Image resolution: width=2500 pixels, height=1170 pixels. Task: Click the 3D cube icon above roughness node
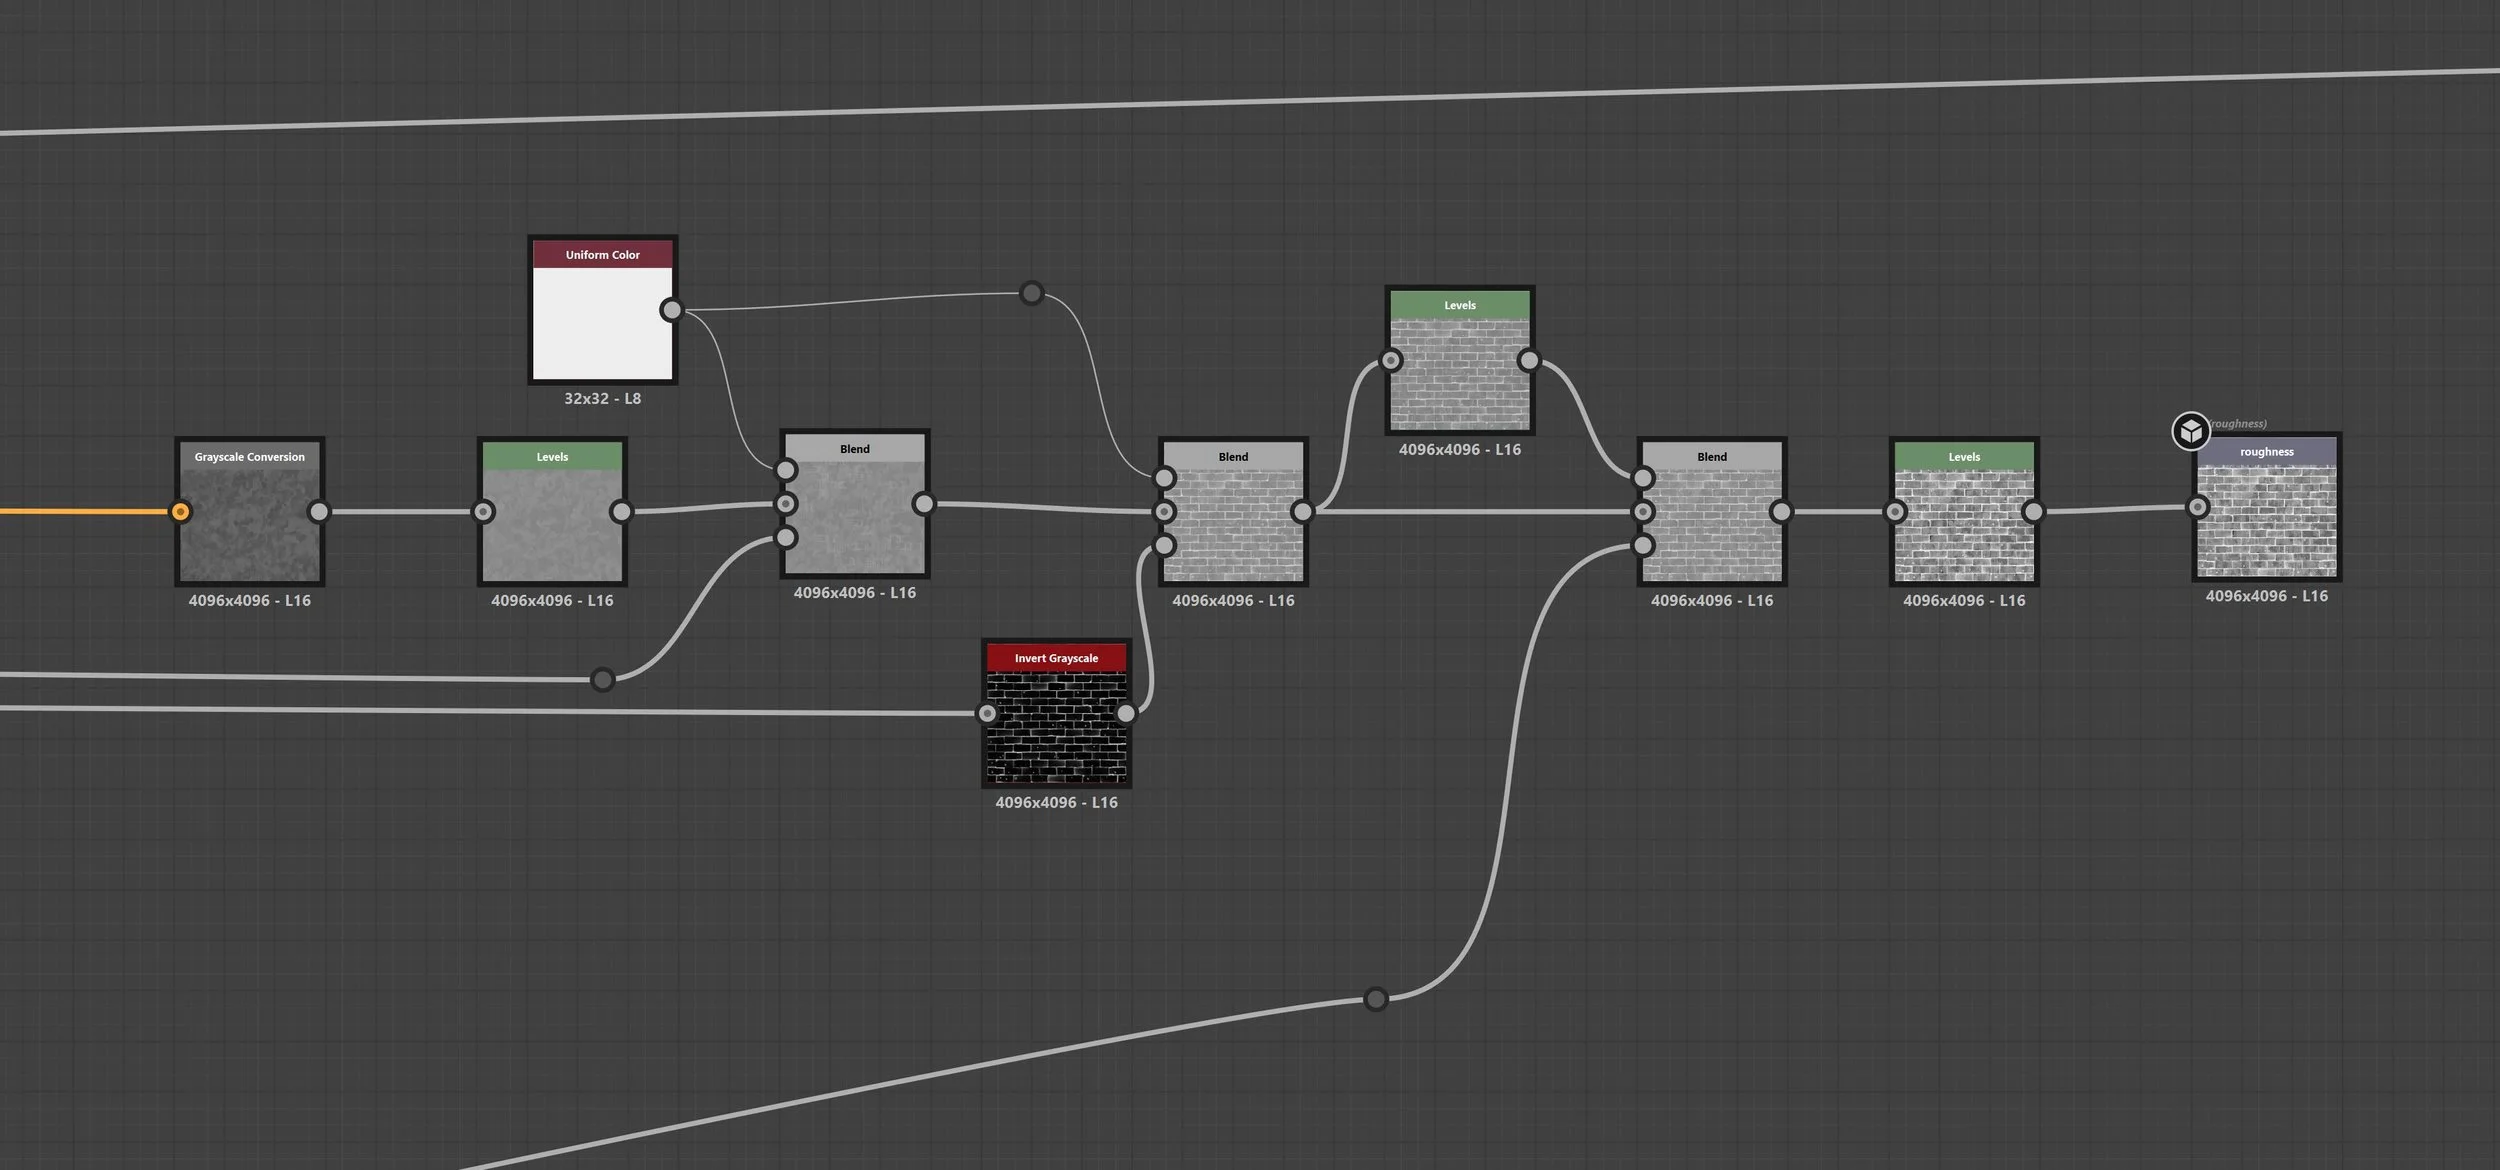tap(2190, 431)
